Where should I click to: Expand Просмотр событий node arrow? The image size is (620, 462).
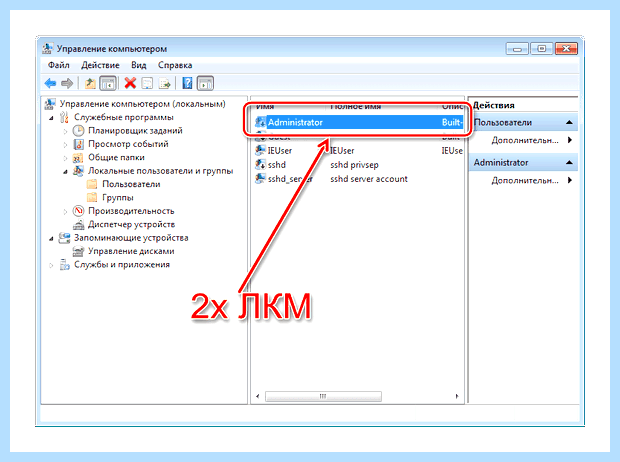[x=65, y=144]
